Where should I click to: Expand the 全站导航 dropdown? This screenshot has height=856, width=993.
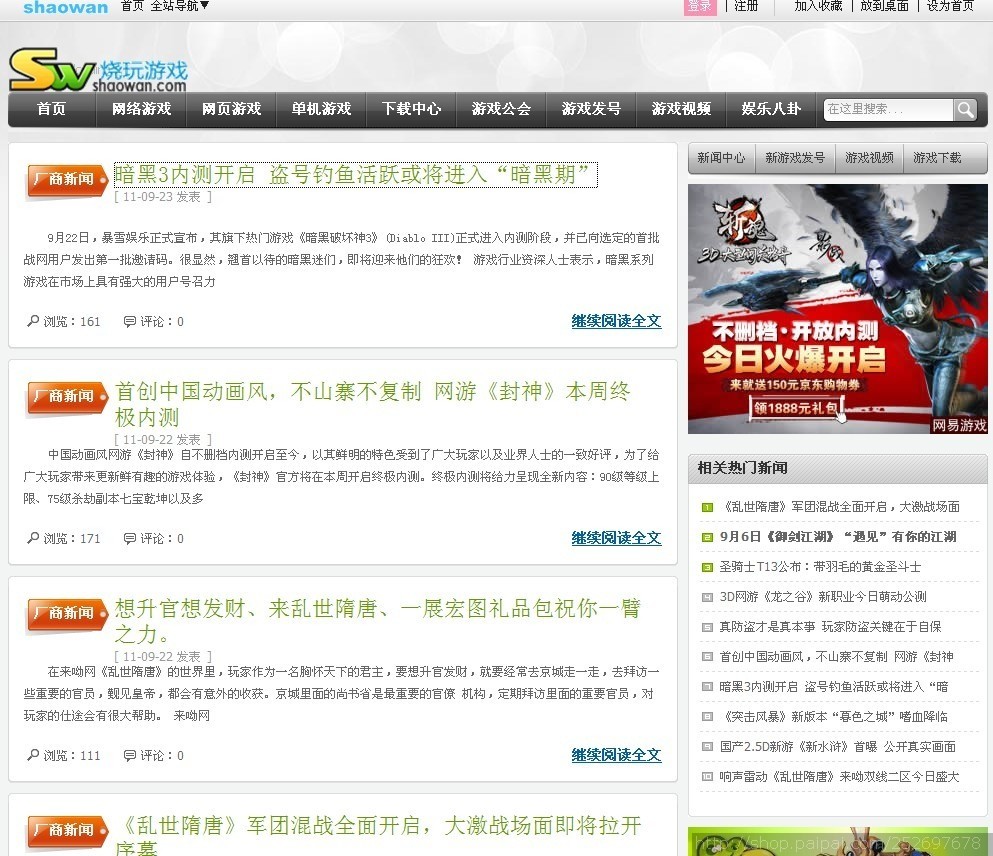point(180,6)
